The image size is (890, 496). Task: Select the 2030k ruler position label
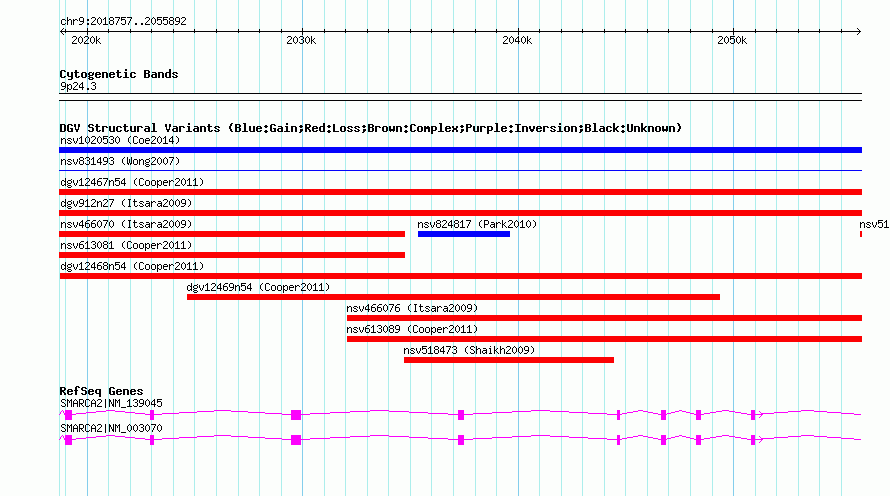pos(301,40)
